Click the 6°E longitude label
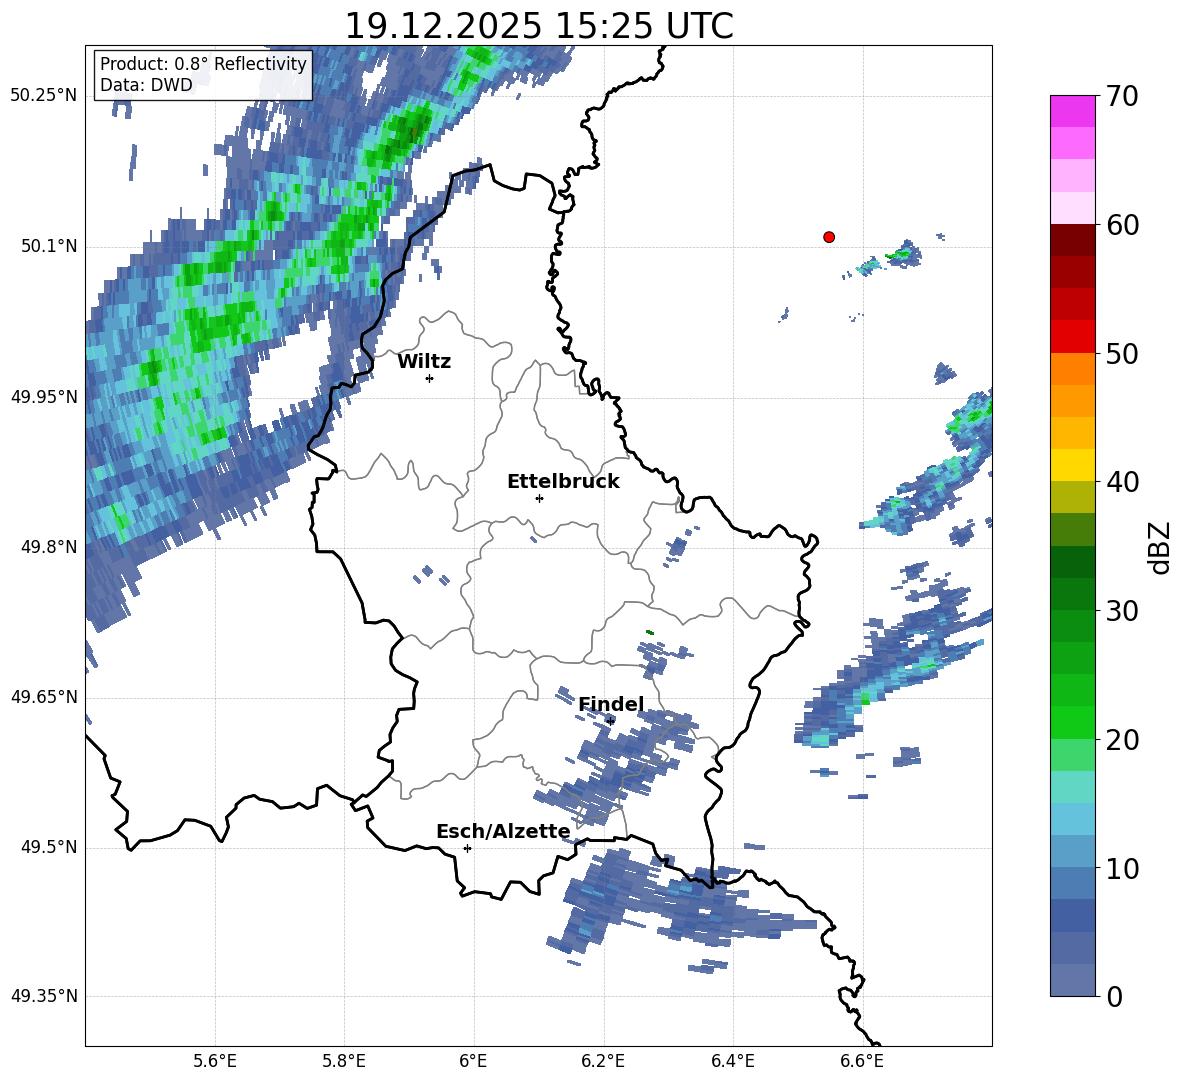Viewport: 1184px width, 1081px height. (473, 1061)
